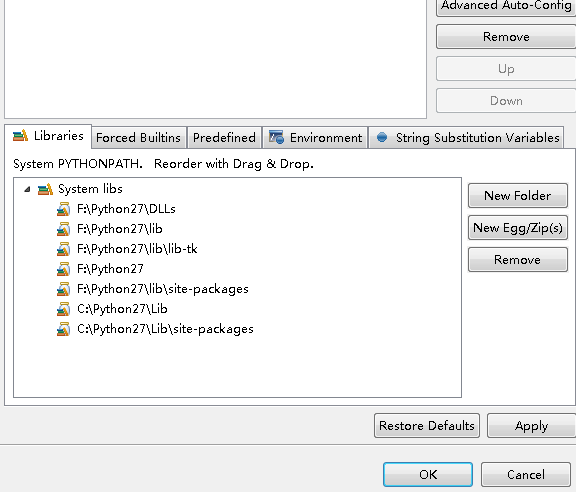Click Remove beside the libraries list
Screen dimensions: 576x492
(x=518, y=260)
